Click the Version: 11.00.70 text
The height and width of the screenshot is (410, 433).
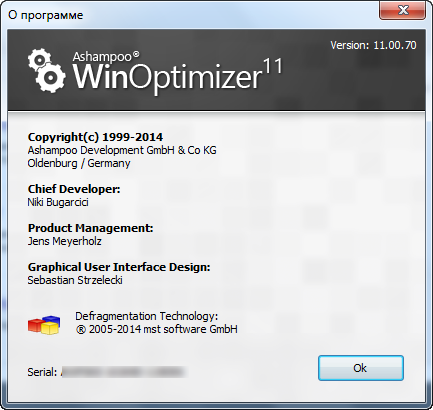click(373, 45)
